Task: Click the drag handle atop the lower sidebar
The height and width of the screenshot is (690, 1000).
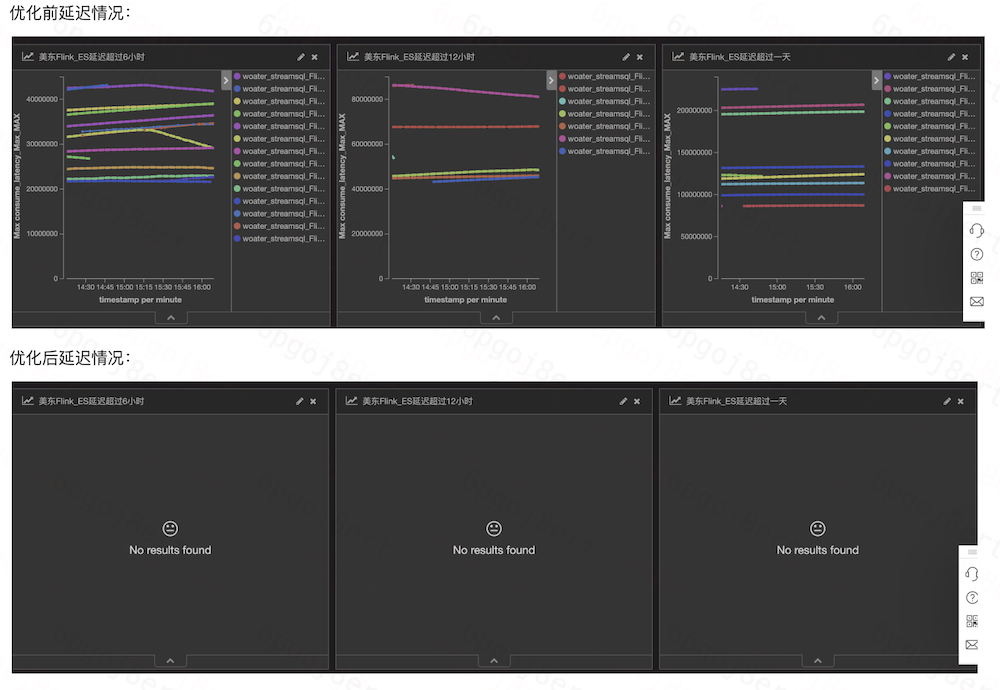Action: pos(972,552)
